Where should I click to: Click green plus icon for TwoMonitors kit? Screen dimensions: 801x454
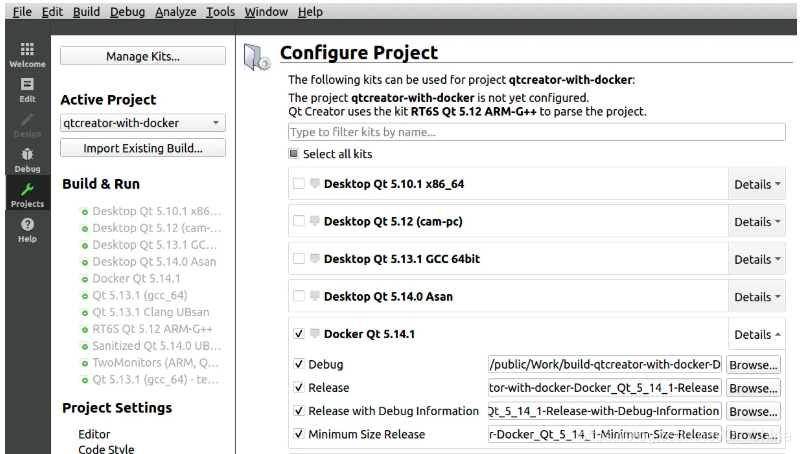point(85,364)
